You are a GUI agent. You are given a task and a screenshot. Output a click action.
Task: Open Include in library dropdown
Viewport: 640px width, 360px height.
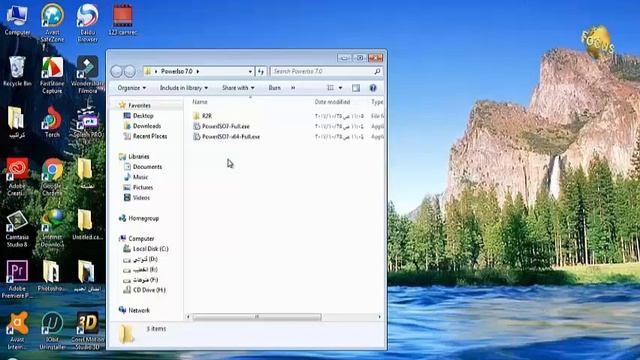[184, 88]
